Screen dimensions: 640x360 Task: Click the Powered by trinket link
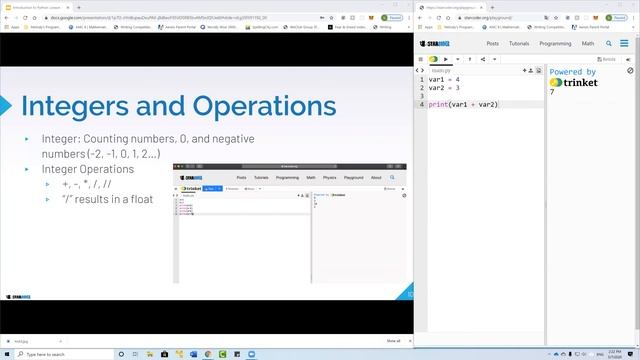[x=573, y=78]
